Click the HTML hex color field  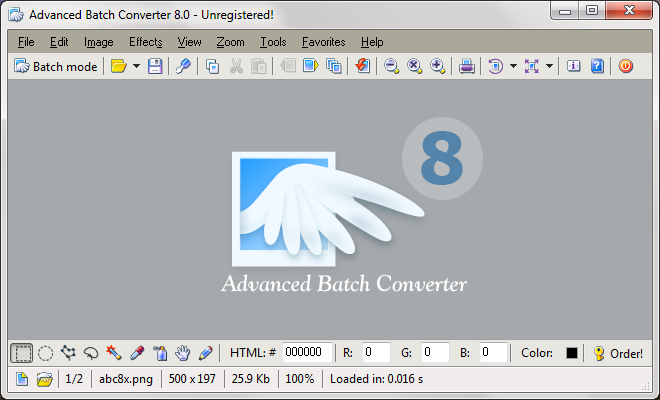307,352
